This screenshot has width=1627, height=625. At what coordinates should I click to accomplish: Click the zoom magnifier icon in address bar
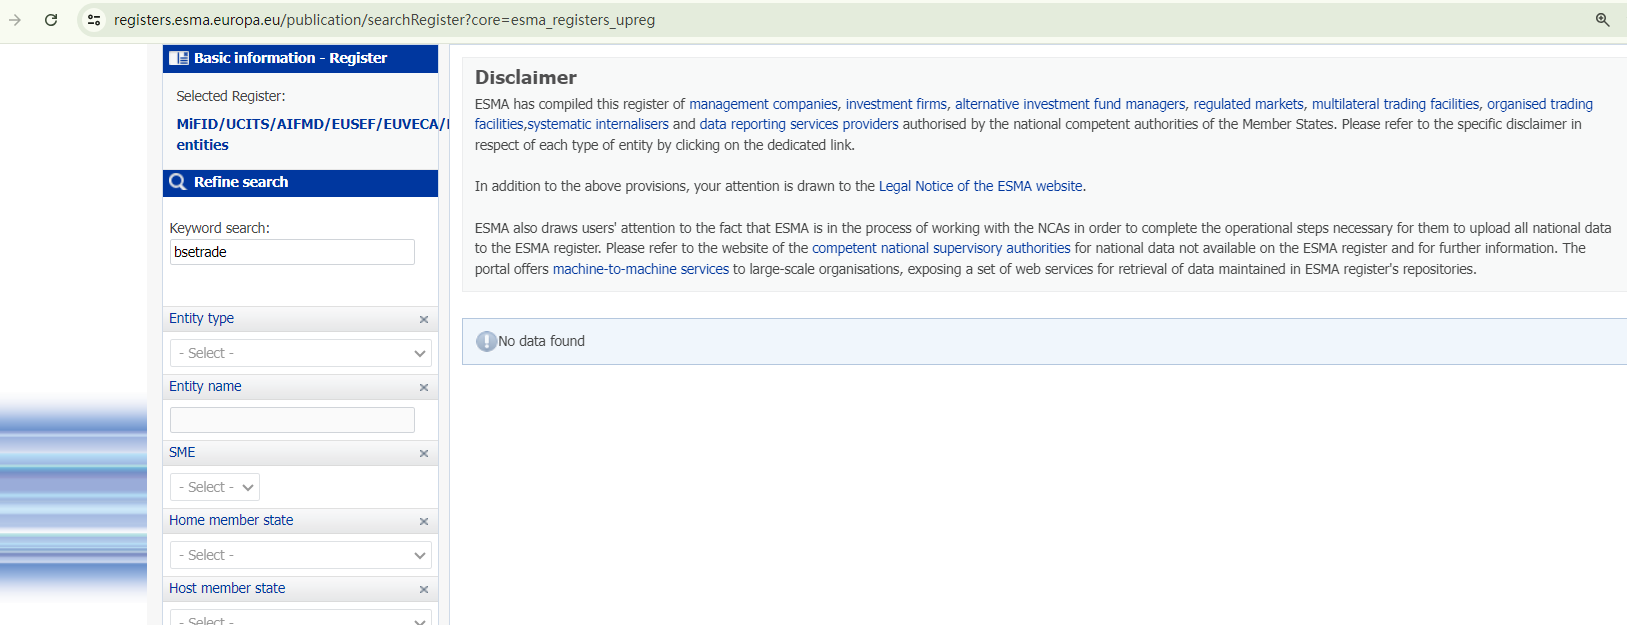tap(1602, 20)
